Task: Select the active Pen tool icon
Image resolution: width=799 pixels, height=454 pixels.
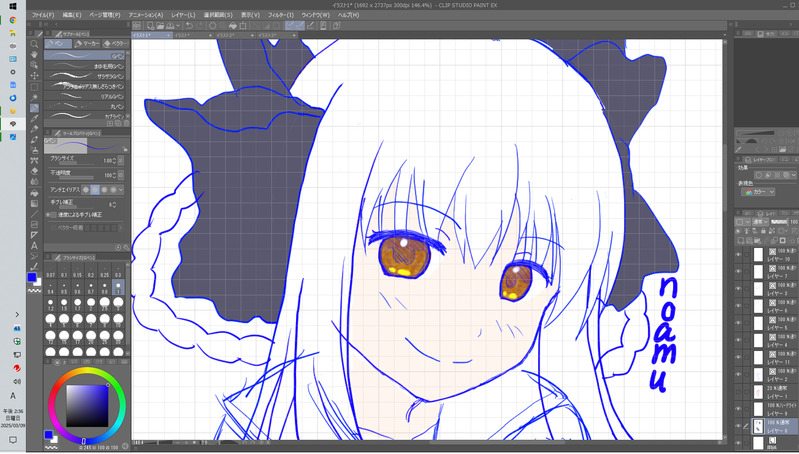Action: pyautogui.click(x=34, y=108)
